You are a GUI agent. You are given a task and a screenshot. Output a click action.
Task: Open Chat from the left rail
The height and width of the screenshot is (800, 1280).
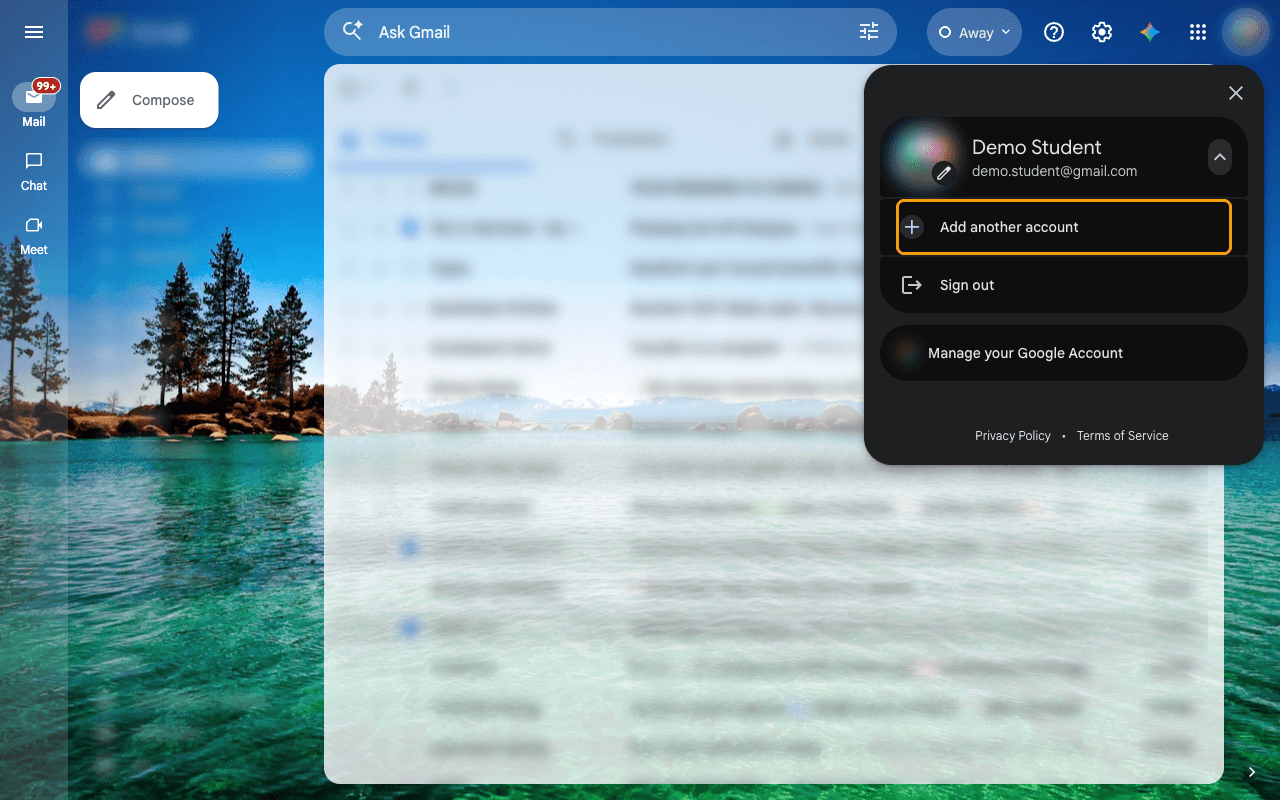(x=34, y=172)
